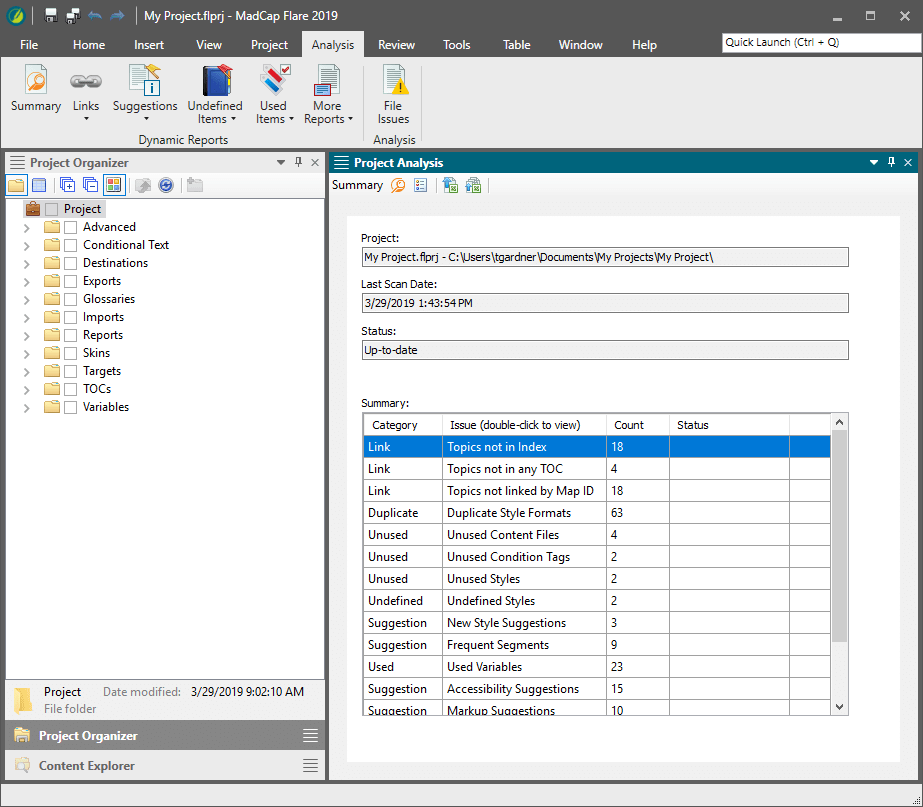This screenshot has height=807, width=923.
Task: Open the More Reports dropdown
Action: tap(327, 94)
